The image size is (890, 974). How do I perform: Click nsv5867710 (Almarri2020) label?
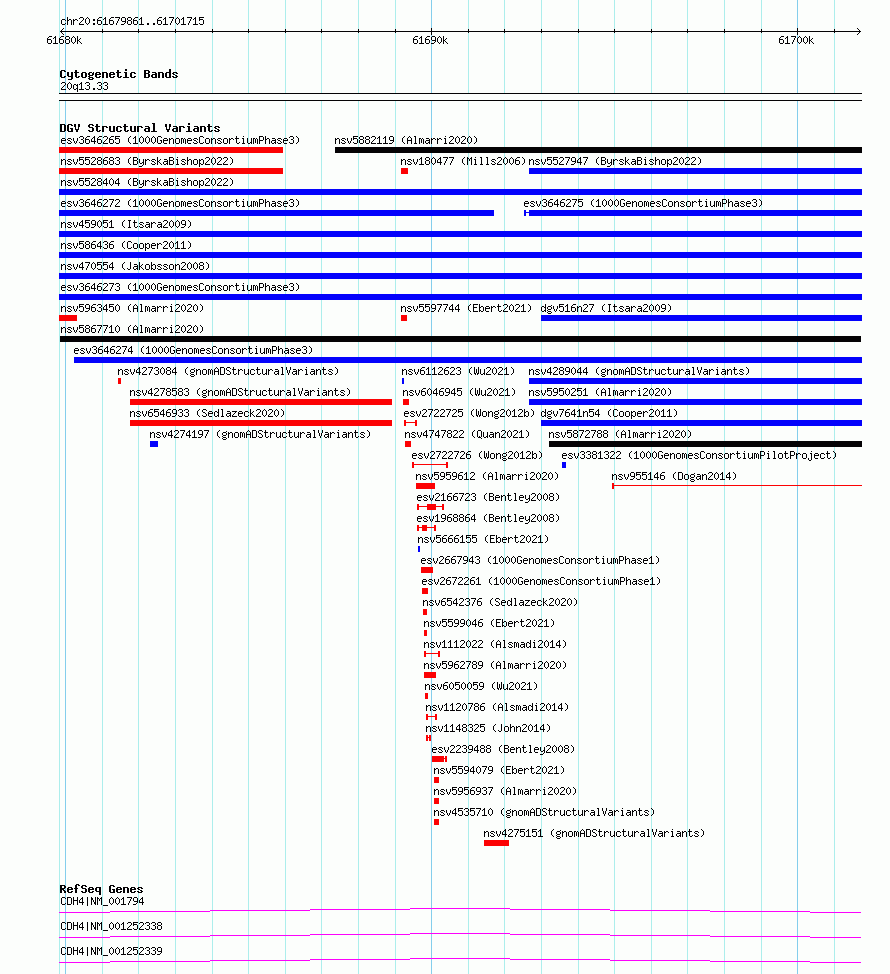tap(132, 330)
